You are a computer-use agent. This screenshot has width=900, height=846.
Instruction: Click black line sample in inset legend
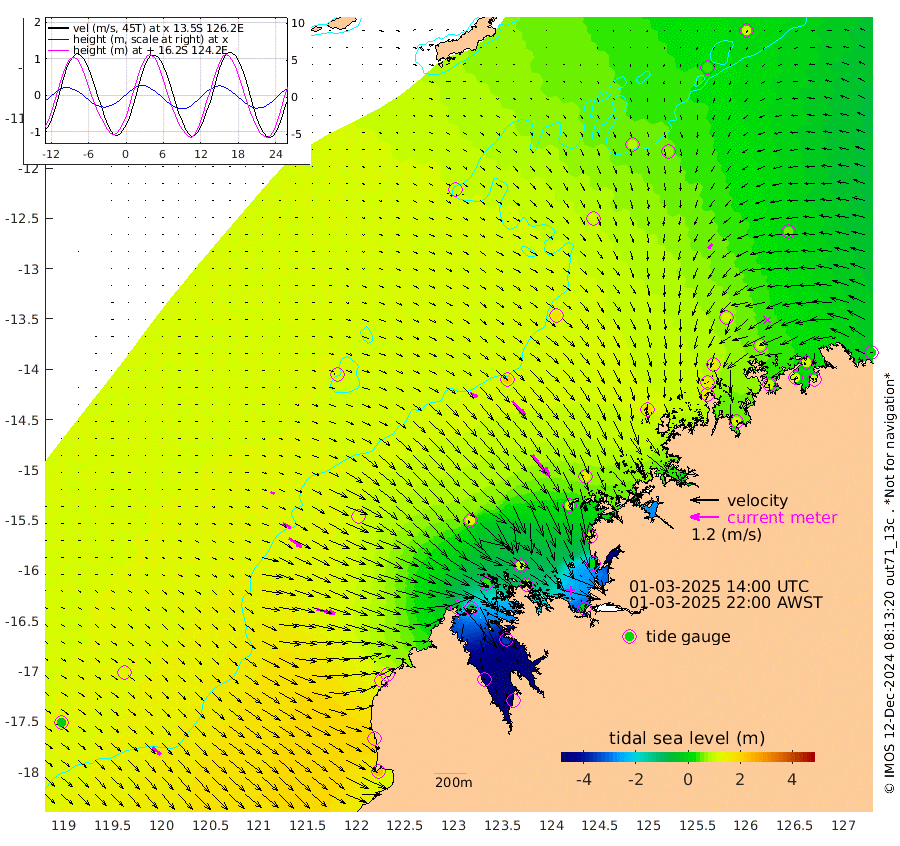coord(58,28)
